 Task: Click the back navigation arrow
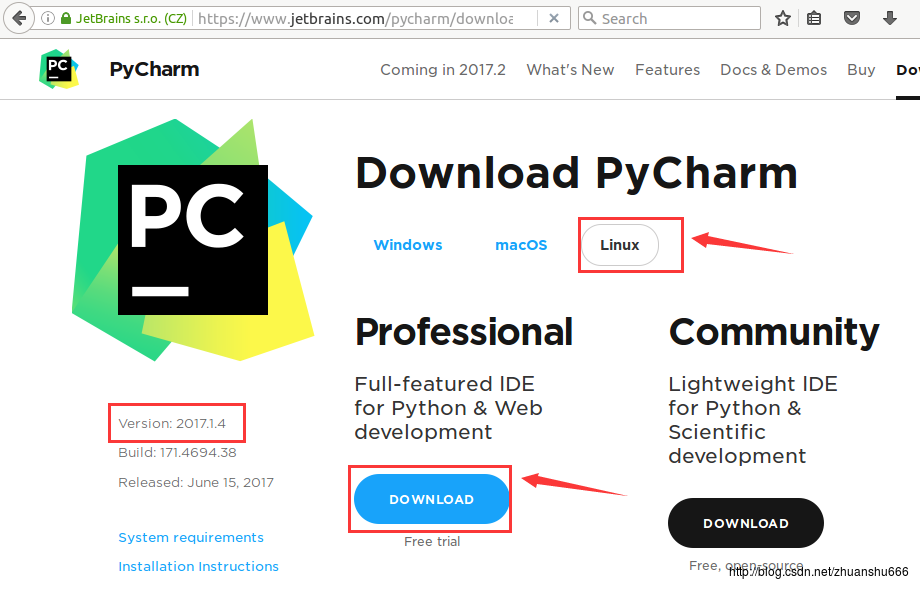19,17
